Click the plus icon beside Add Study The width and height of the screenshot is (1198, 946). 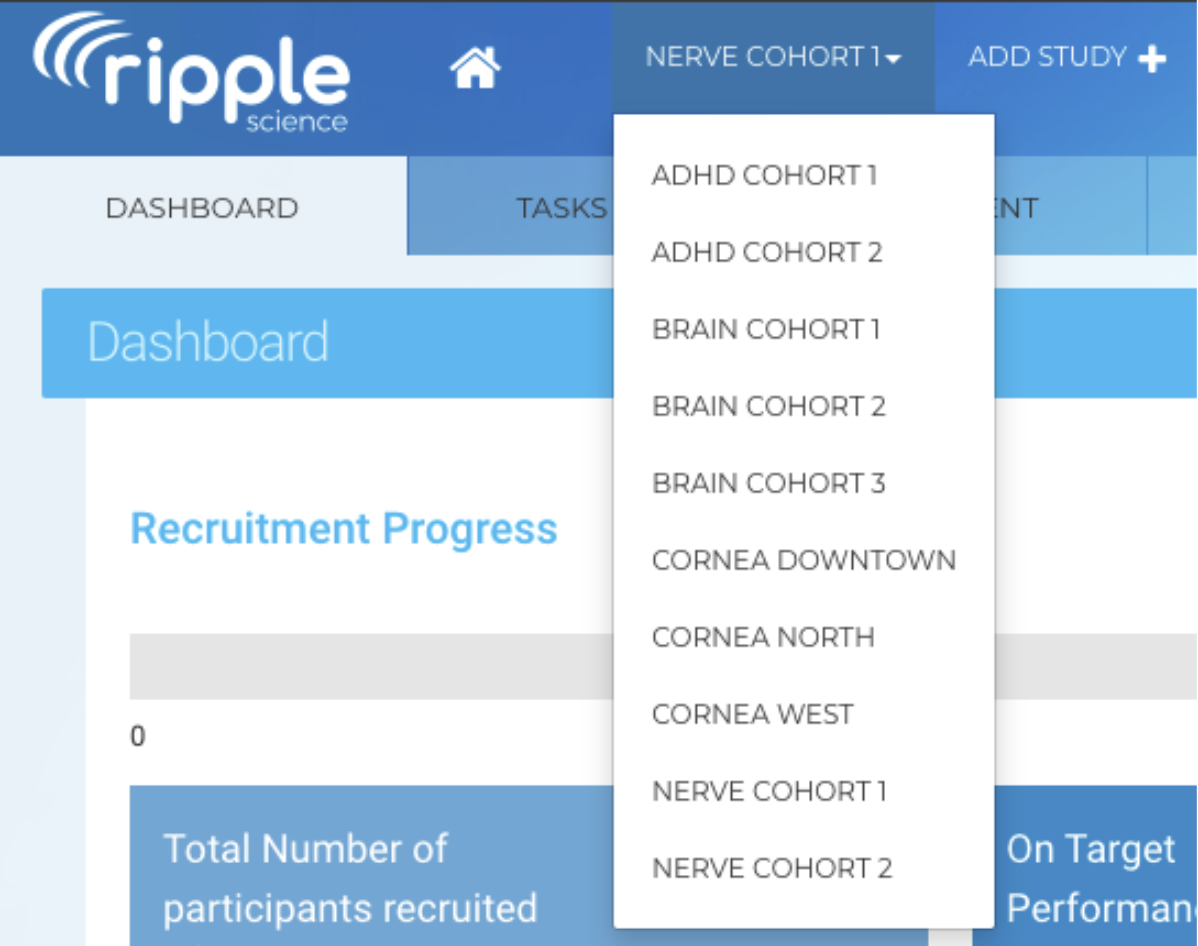point(1152,59)
